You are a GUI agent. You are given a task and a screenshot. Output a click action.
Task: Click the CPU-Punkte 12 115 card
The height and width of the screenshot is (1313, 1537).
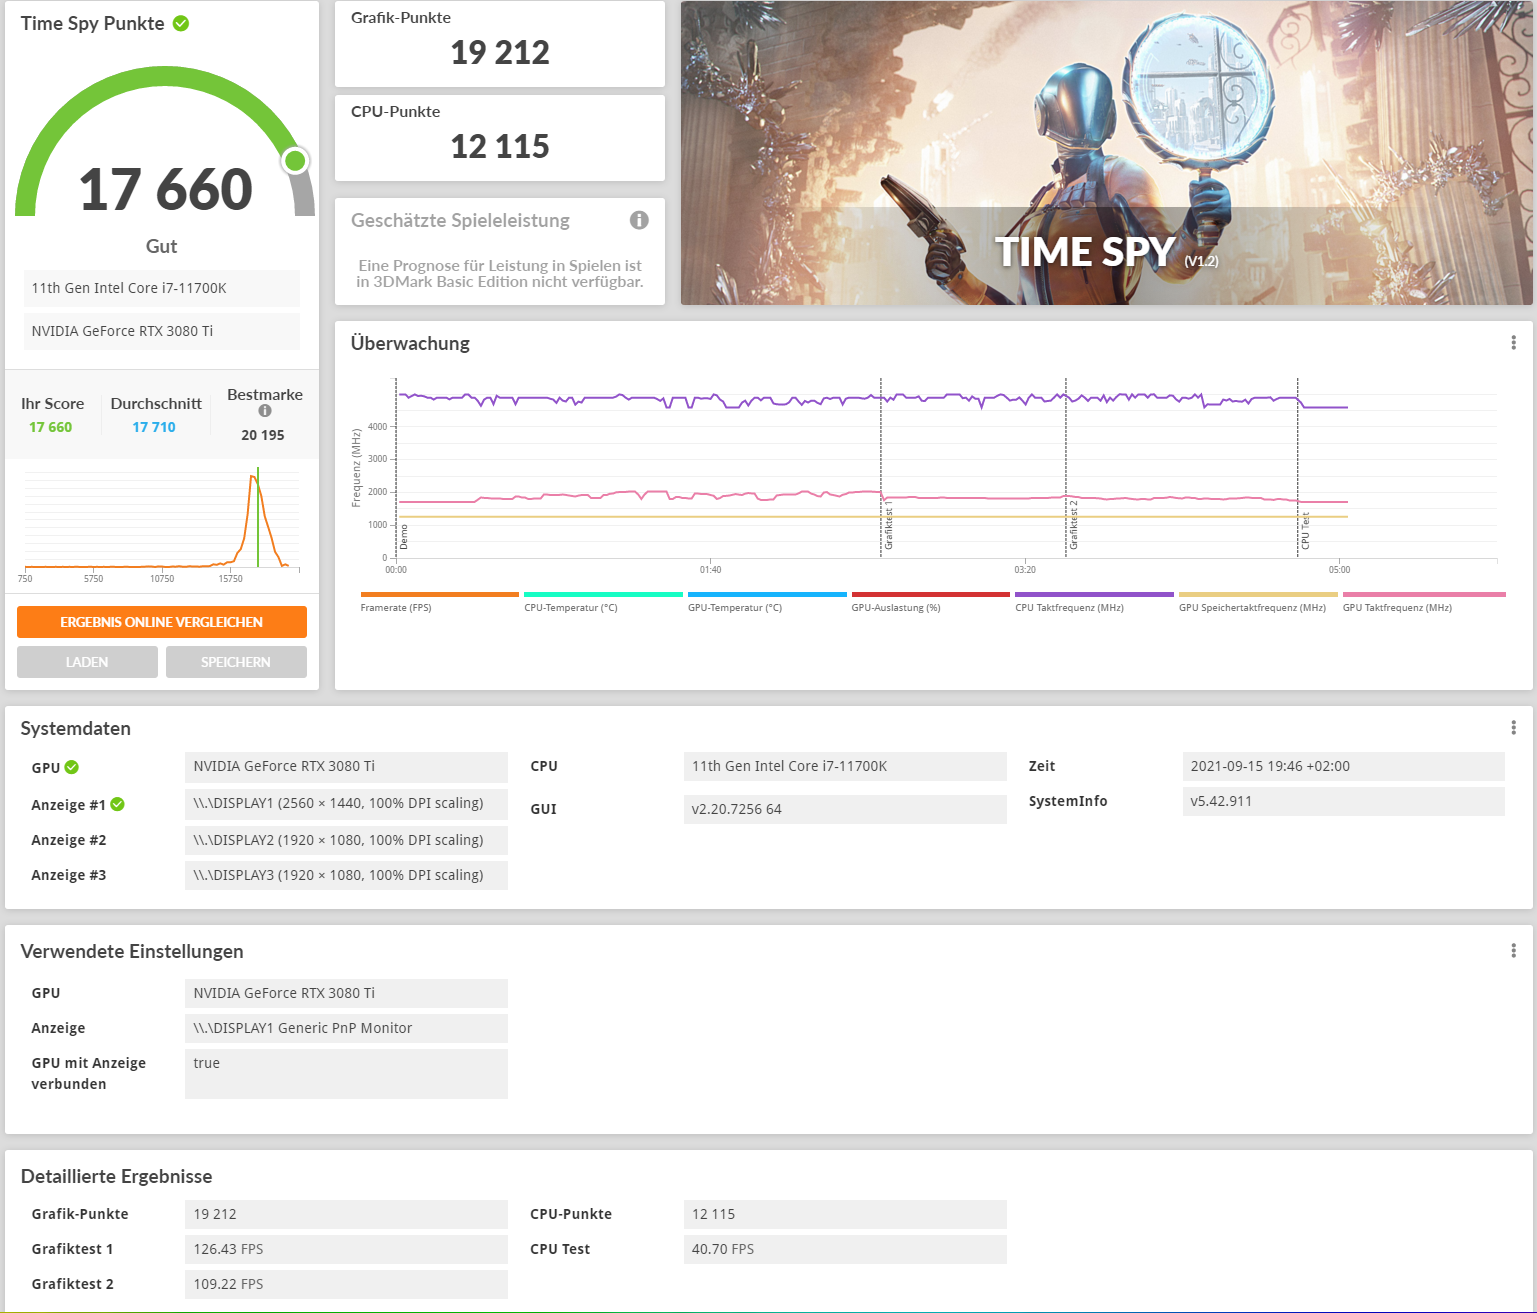click(x=500, y=138)
